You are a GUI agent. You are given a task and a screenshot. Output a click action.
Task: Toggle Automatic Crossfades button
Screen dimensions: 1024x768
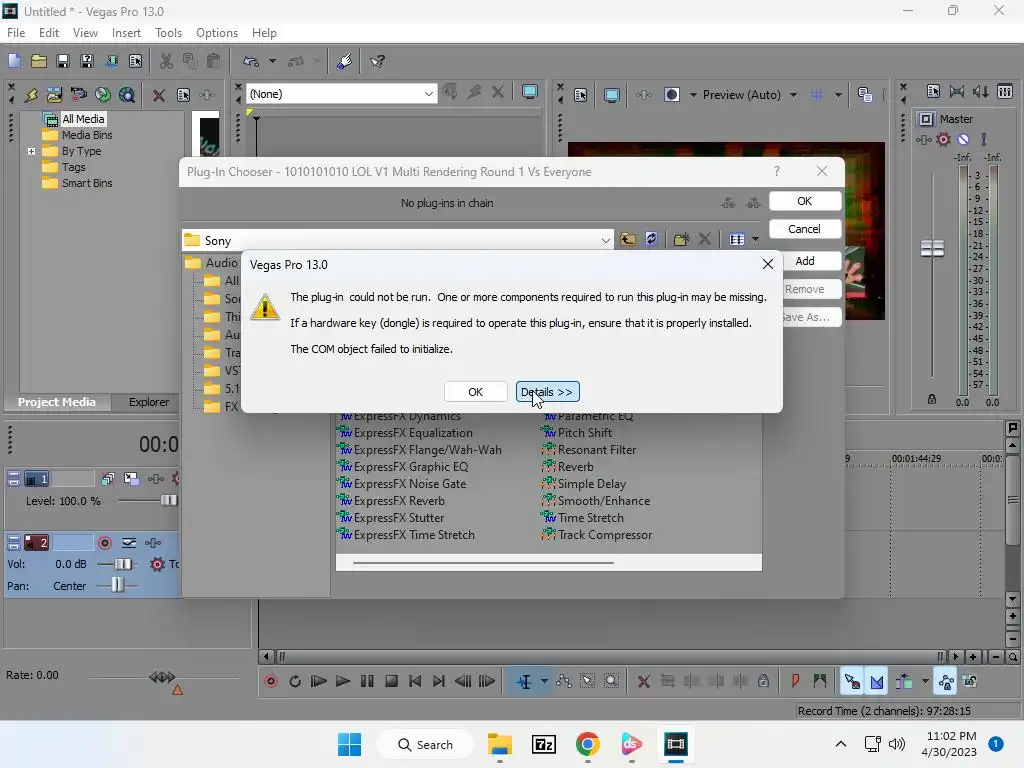[x=876, y=682]
